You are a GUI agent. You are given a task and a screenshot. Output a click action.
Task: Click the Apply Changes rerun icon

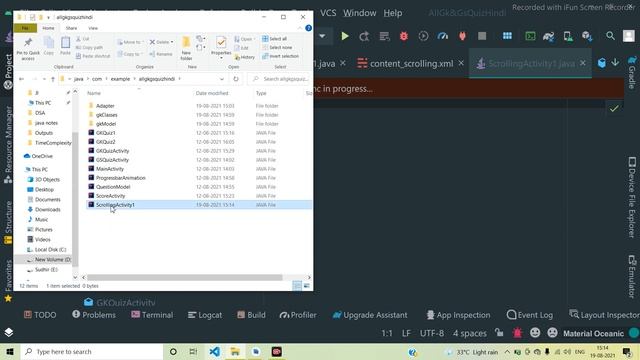pyautogui.click(x=364, y=36)
